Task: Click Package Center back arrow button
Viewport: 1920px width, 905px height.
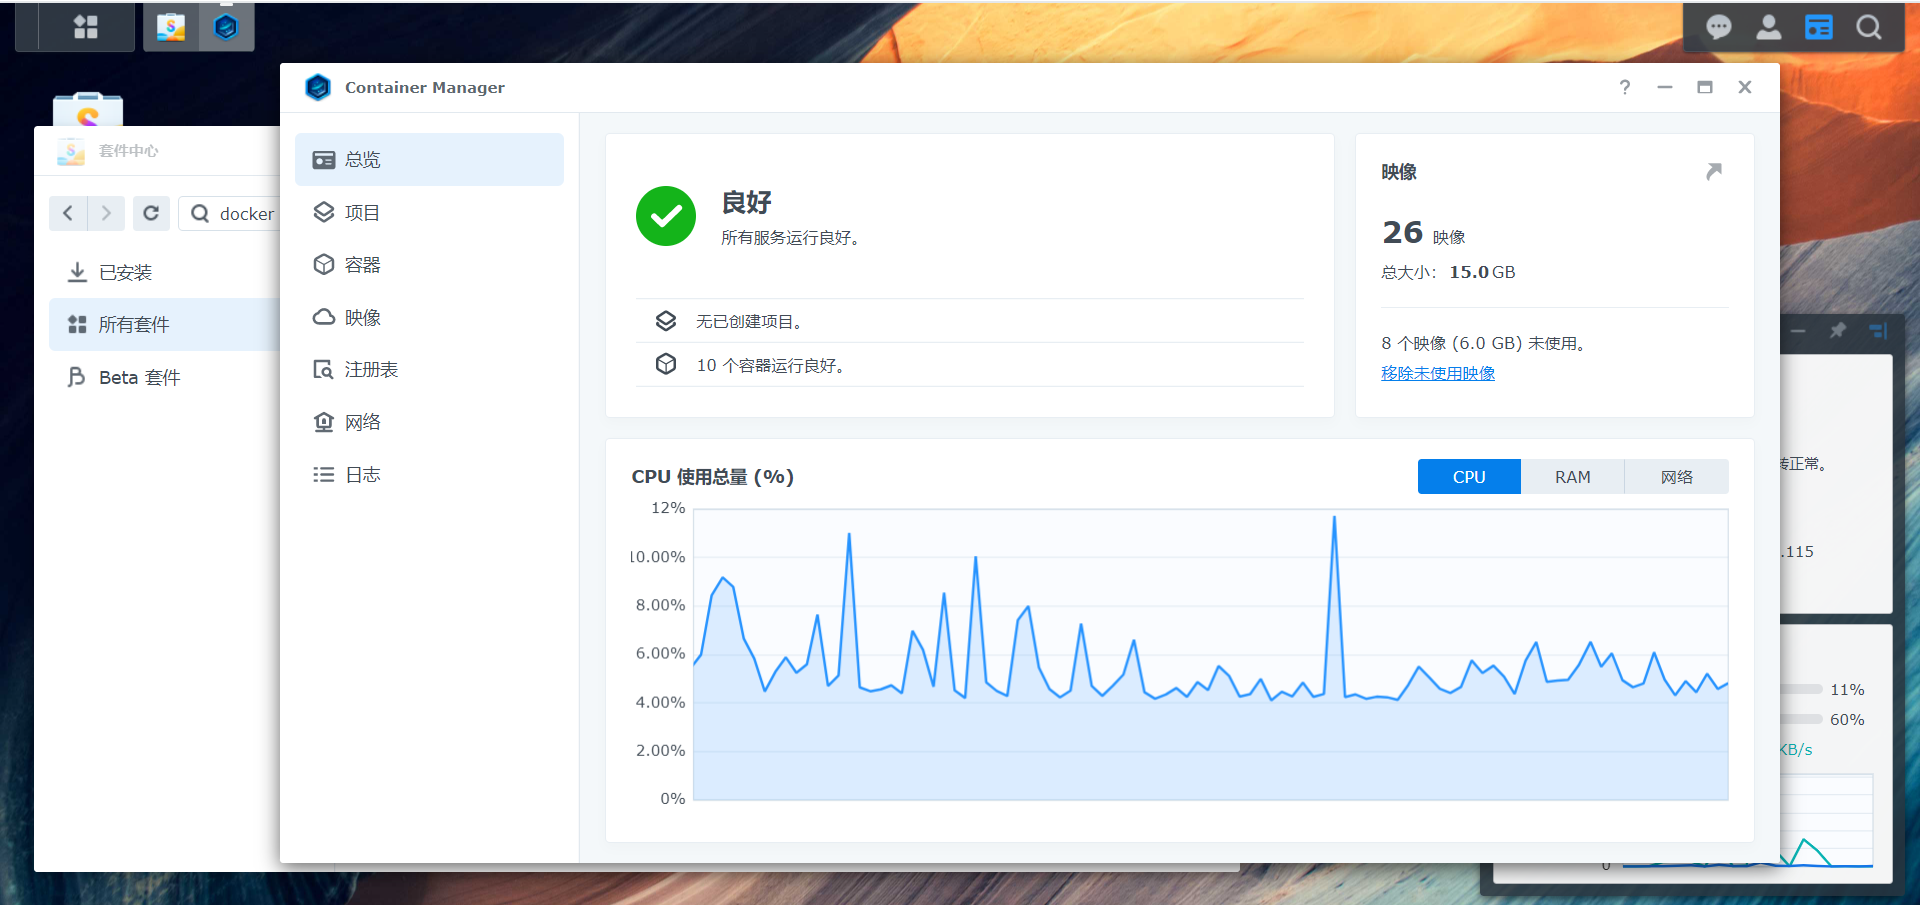Action: coord(68,213)
